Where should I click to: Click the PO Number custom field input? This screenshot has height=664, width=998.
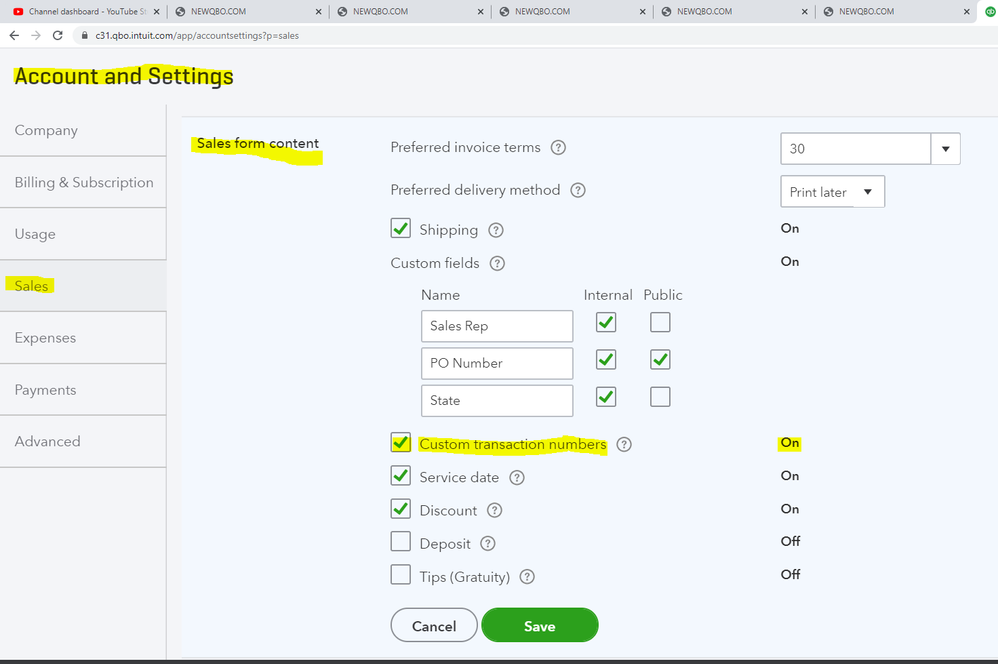[497, 363]
